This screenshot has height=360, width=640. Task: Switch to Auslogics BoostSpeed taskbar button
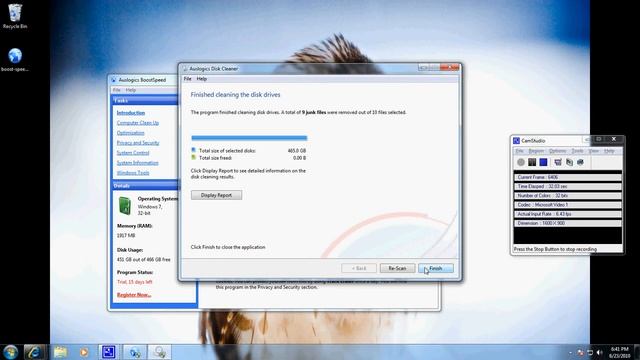pyautogui.click(x=135, y=352)
